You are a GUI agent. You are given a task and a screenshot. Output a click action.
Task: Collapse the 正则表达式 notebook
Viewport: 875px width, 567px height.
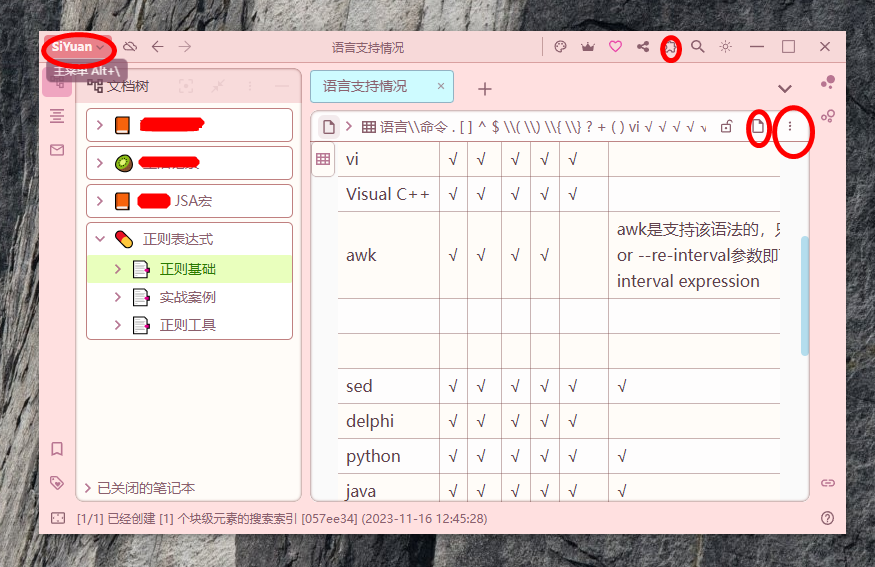[100, 239]
